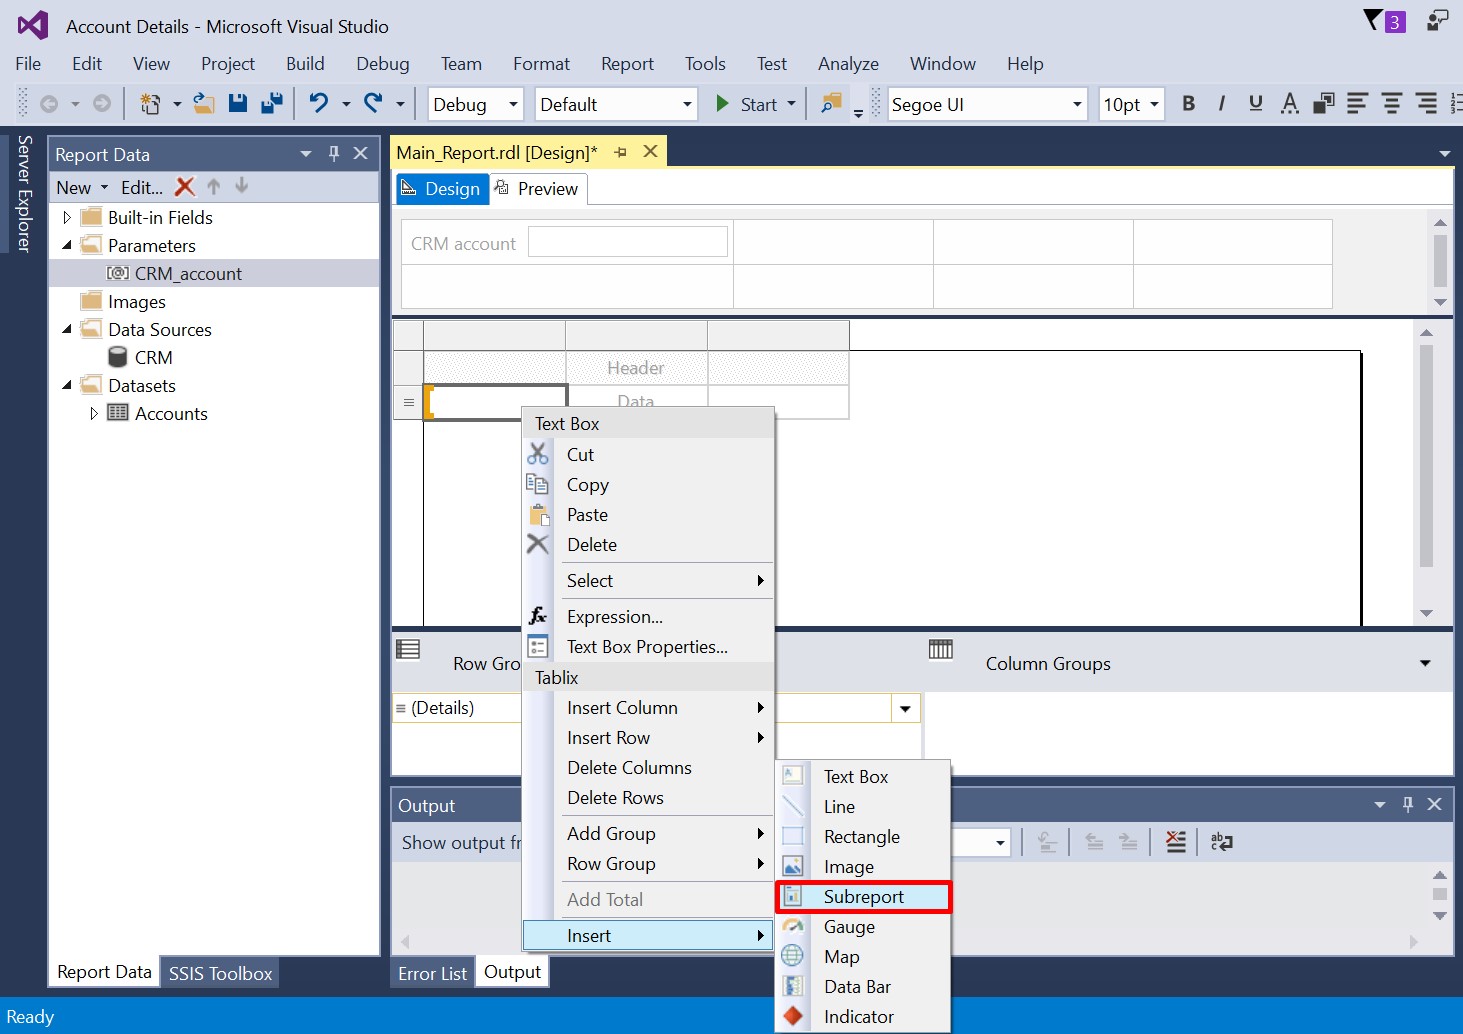Close the Main_Report.rdl tab
Image resolution: width=1463 pixels, height=1034 pixels.
click(x=650, y=151)
